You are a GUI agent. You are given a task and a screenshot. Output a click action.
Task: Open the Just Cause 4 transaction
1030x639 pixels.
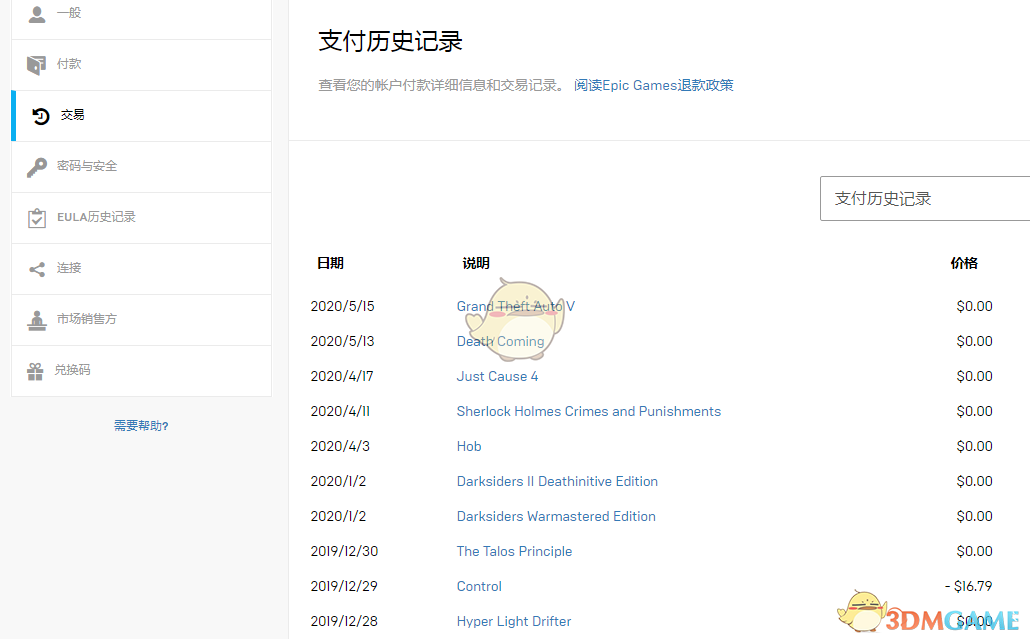point(497,376)
